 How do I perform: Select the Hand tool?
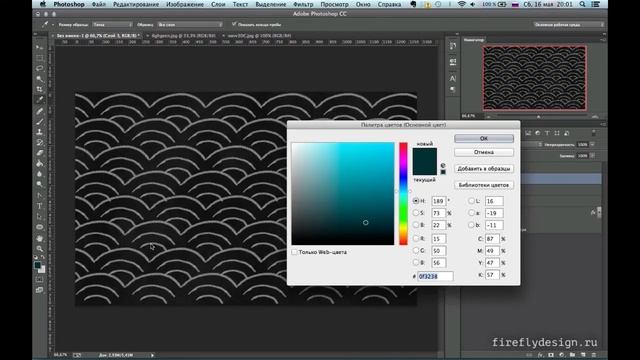pyautogui.click(x=40, y=238)
